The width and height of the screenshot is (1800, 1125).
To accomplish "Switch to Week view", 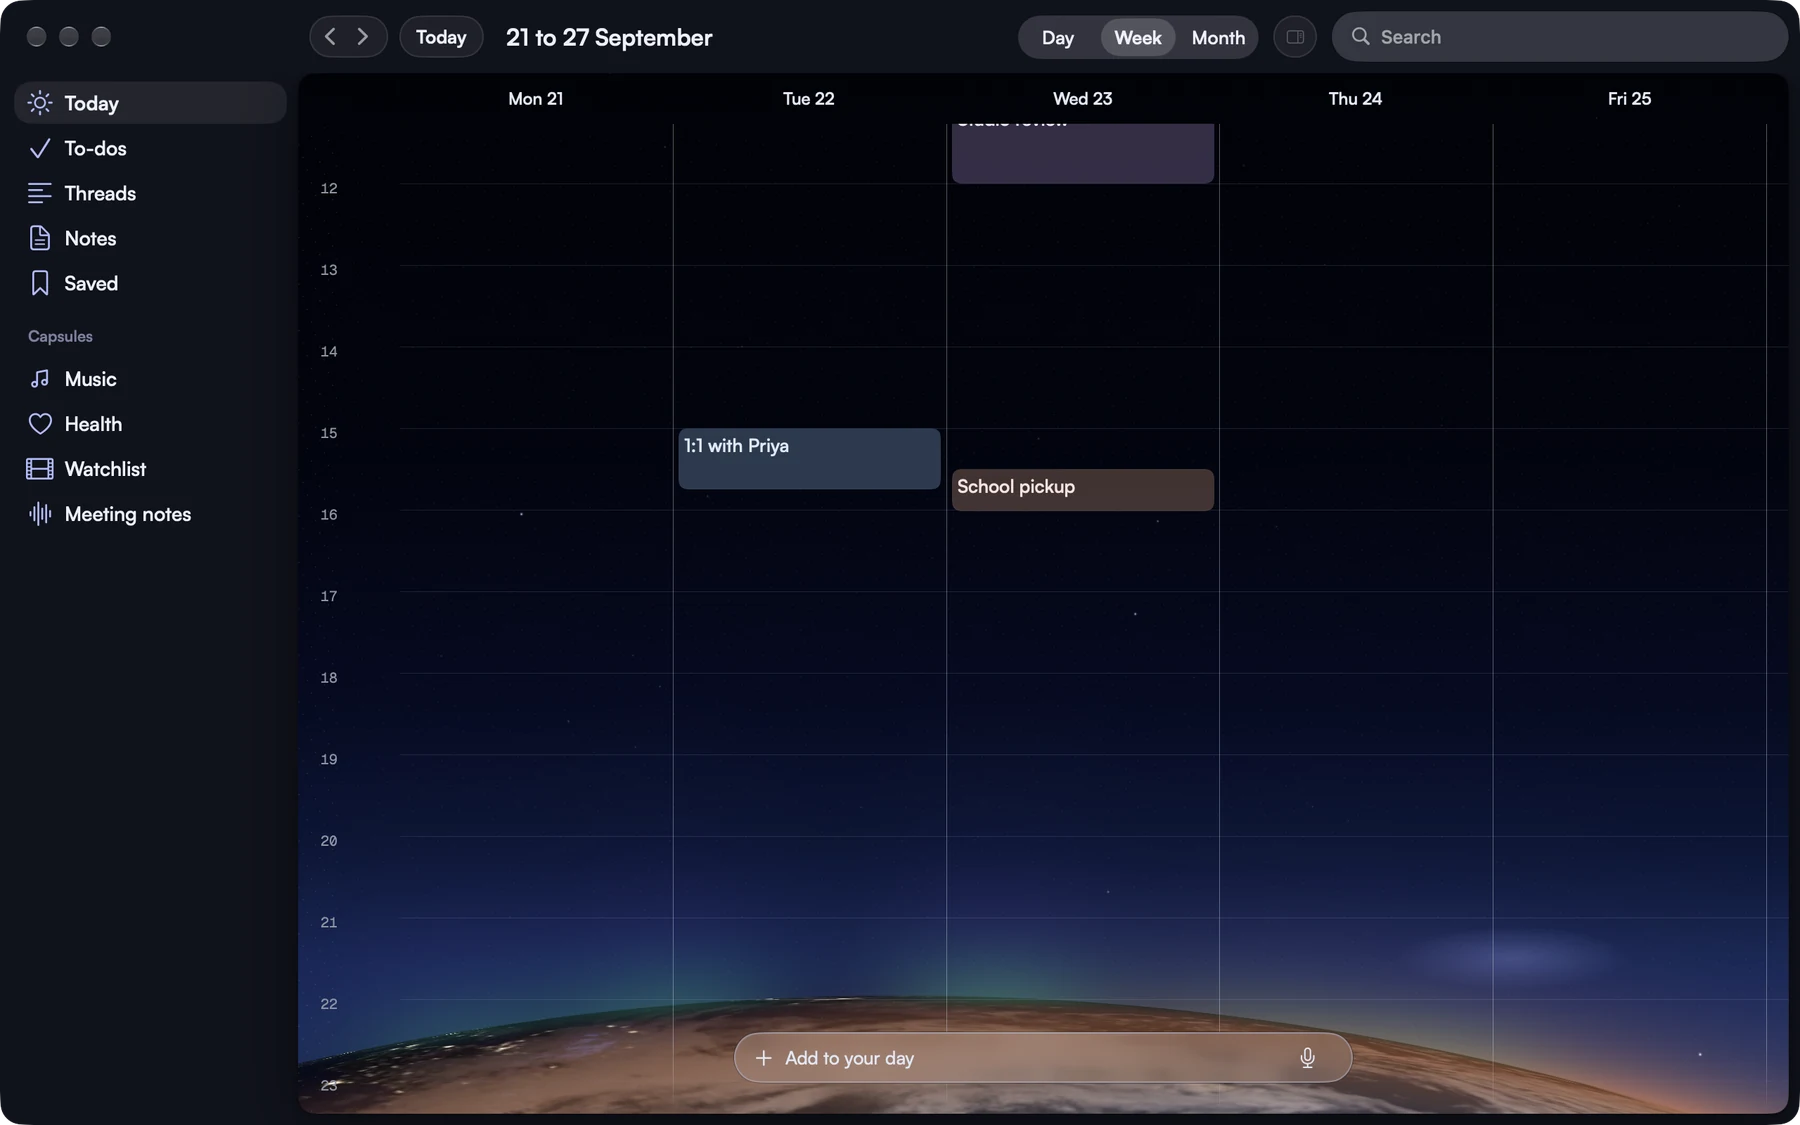I will (1138, 37).
